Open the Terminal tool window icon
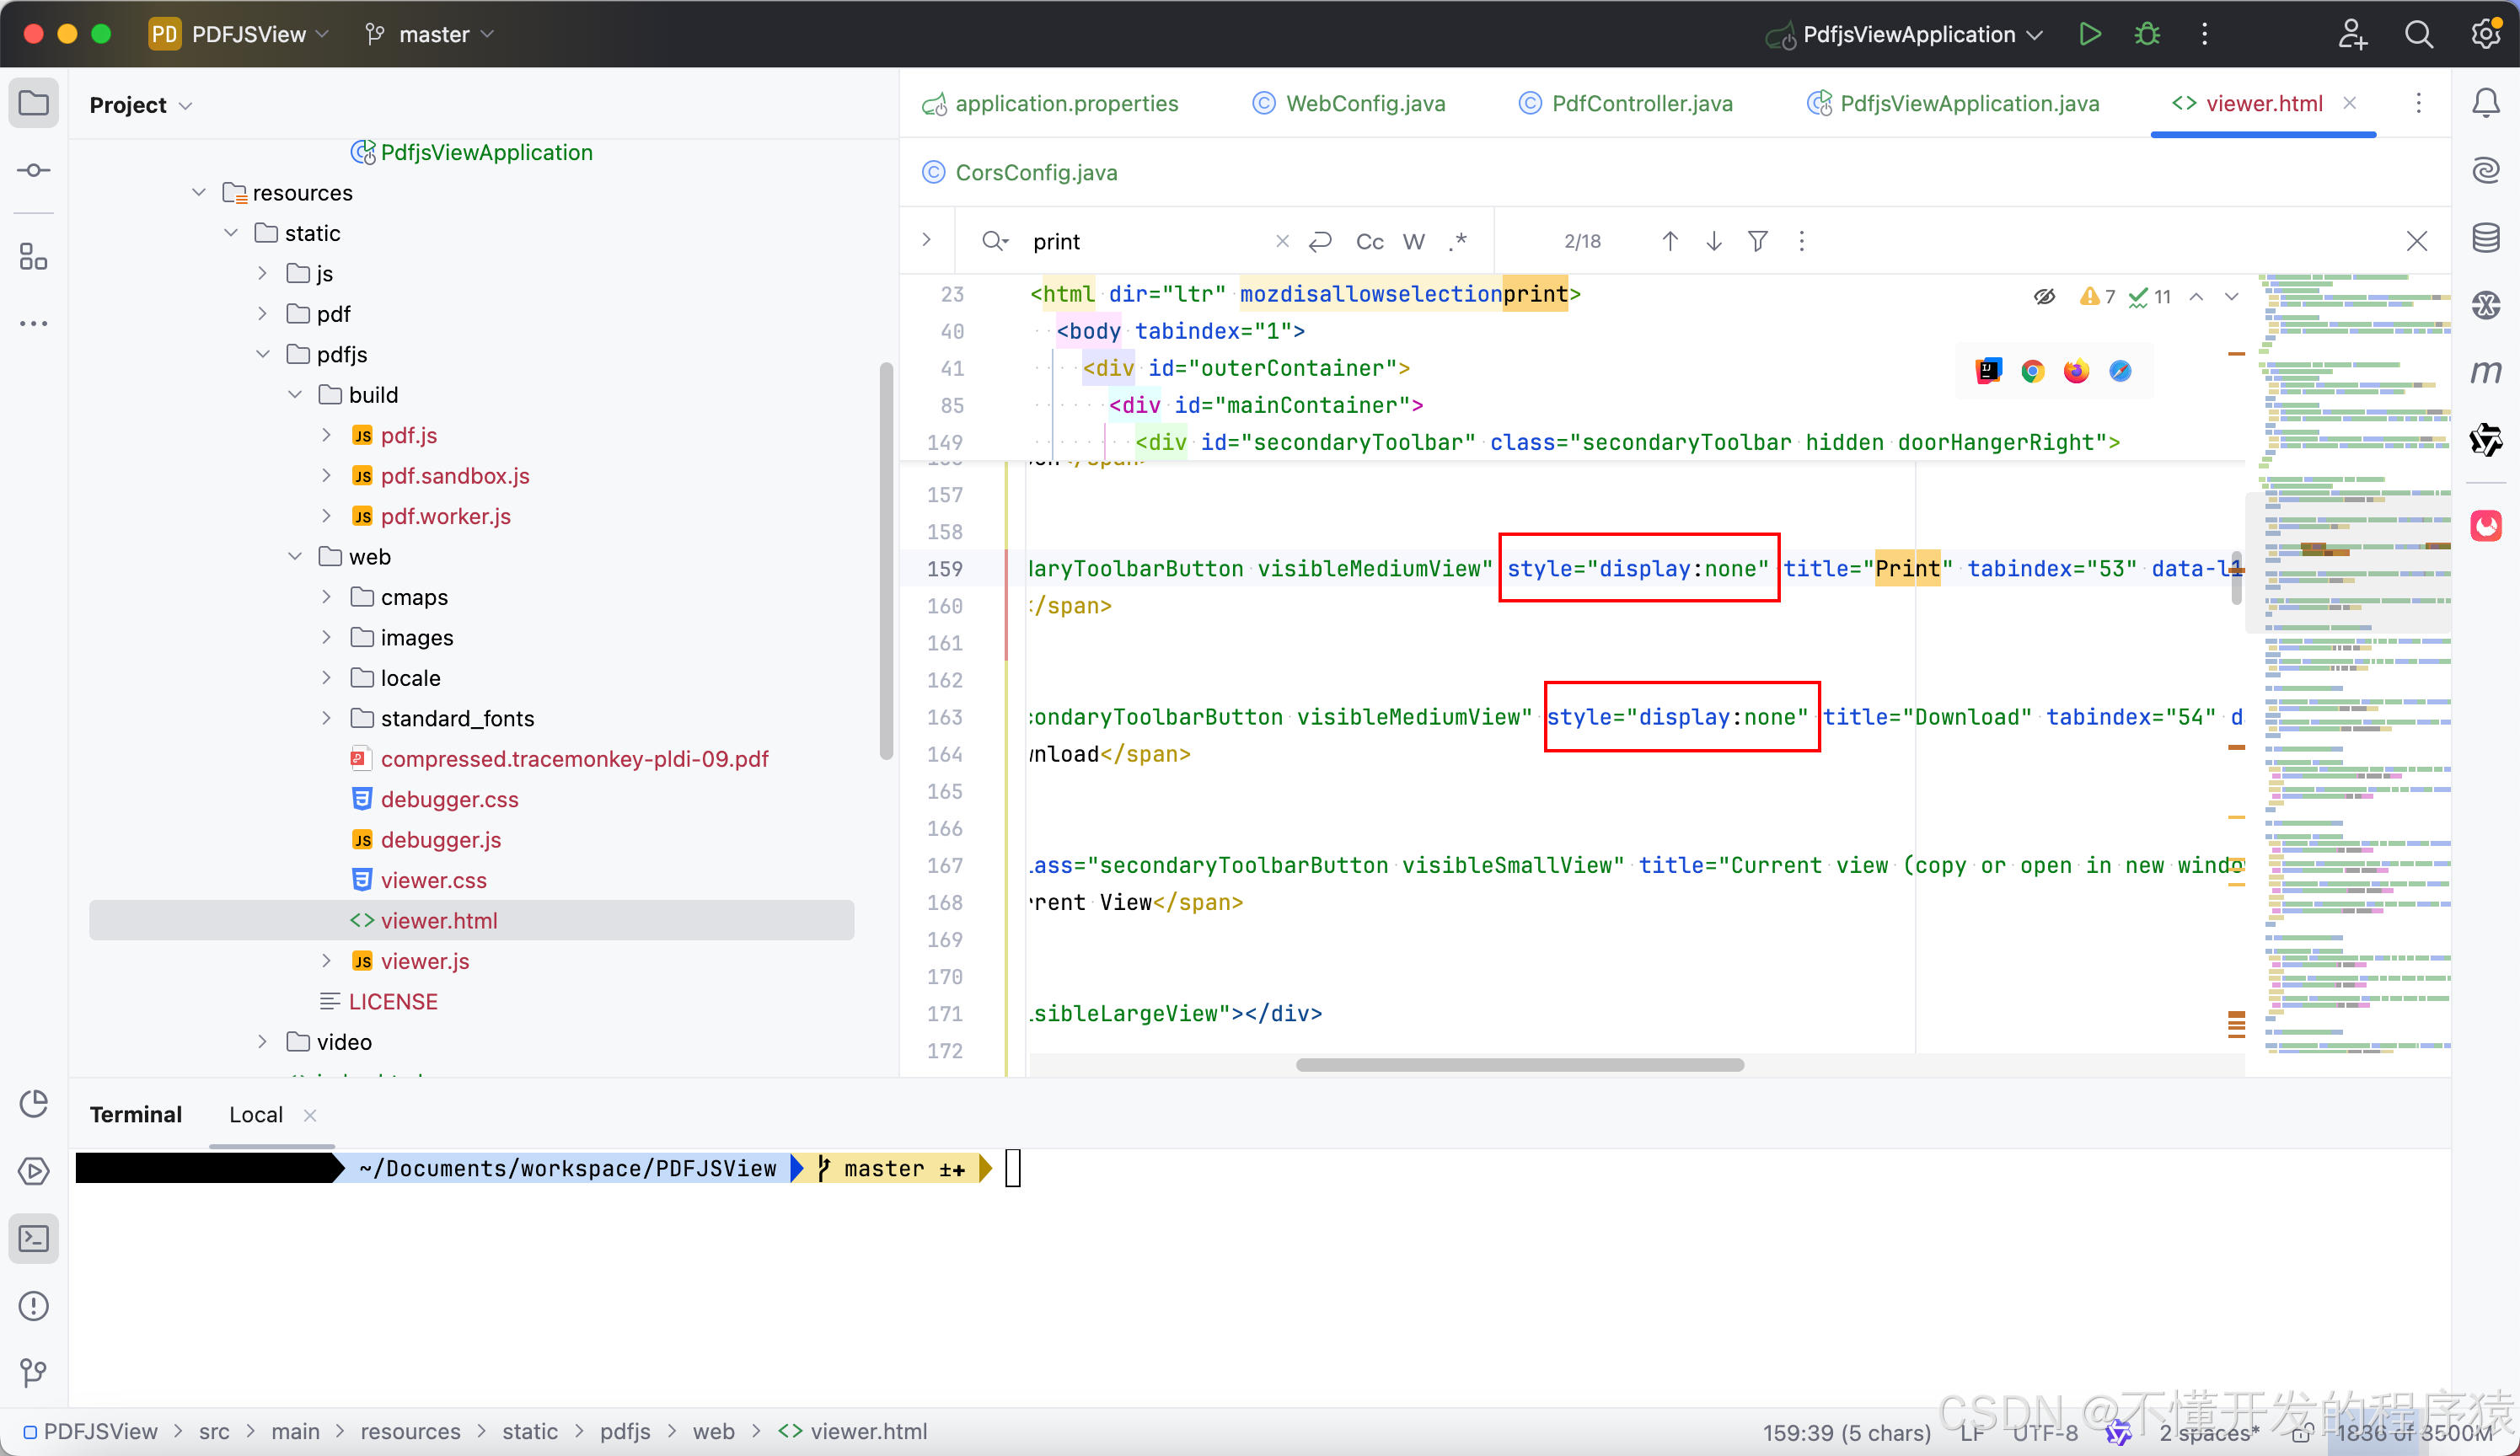 (x=34, y=1239)
